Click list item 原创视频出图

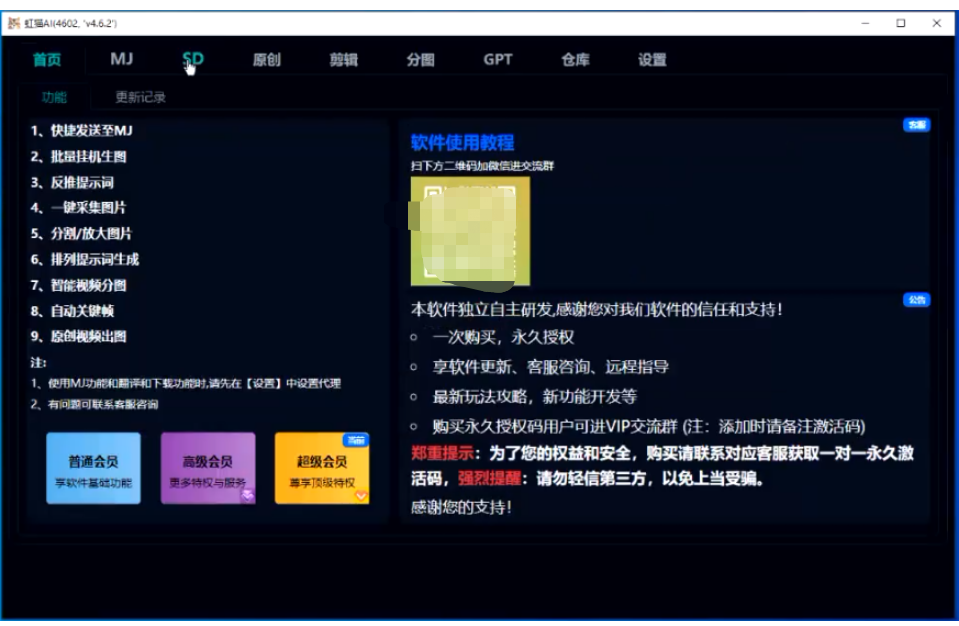(x=79, y=336)
